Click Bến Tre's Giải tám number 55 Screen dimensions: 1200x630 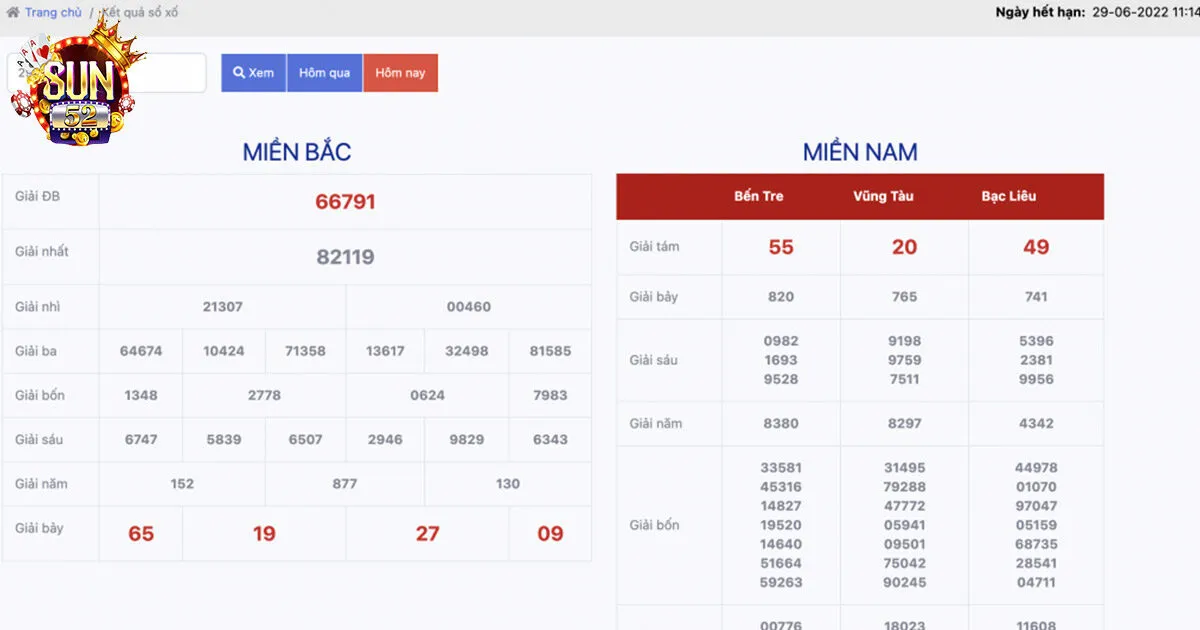[781, 247]
